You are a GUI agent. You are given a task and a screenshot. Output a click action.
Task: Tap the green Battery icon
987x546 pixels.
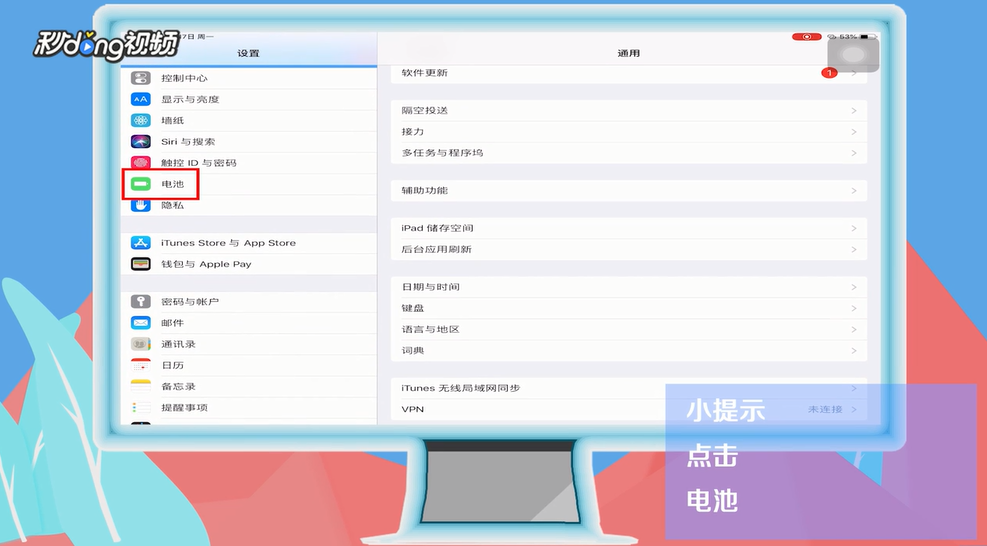(x=140, y=184)
